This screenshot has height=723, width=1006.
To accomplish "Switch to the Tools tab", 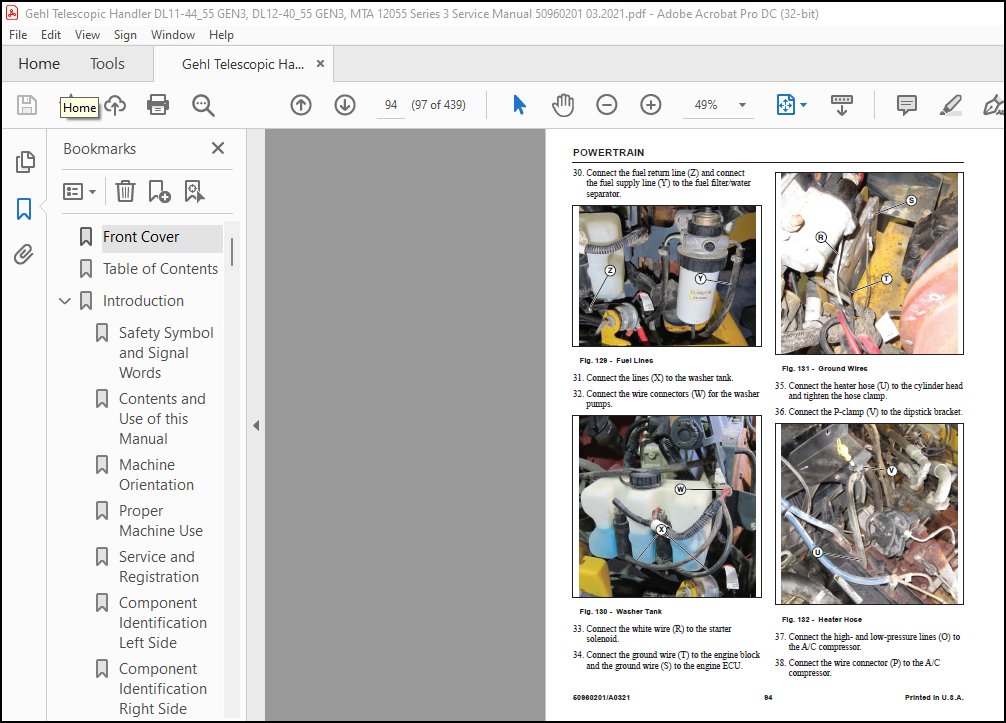I will [107, 64].
